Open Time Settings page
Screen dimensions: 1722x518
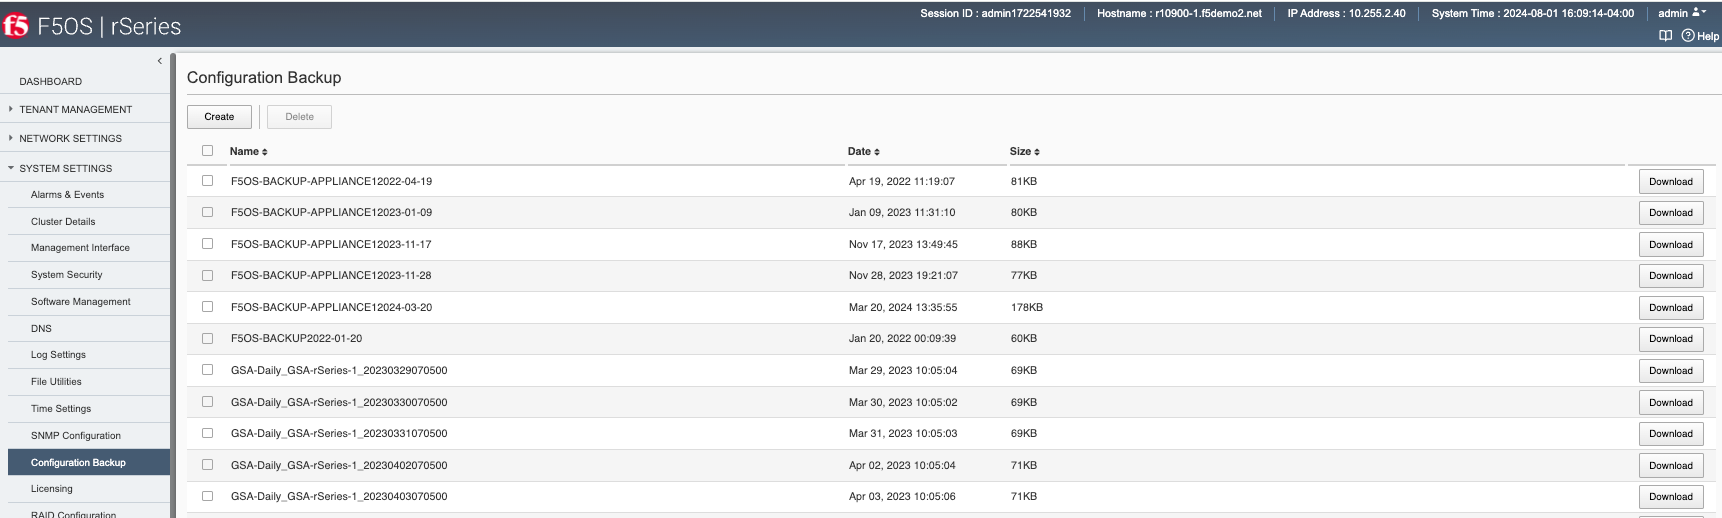(x=61, y=409)
